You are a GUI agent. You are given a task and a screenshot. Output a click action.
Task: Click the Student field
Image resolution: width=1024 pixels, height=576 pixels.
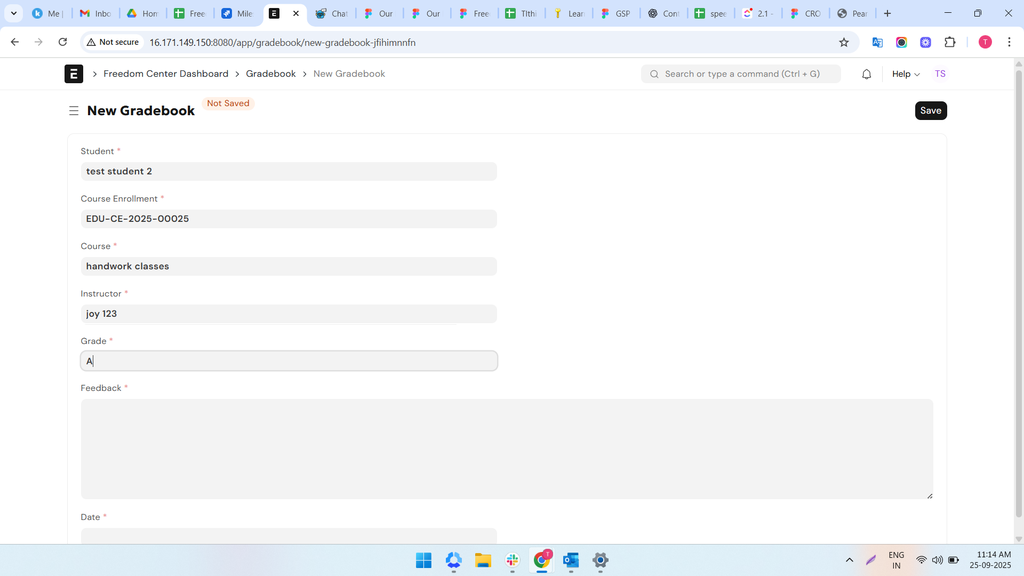click(x=289, y=172)
